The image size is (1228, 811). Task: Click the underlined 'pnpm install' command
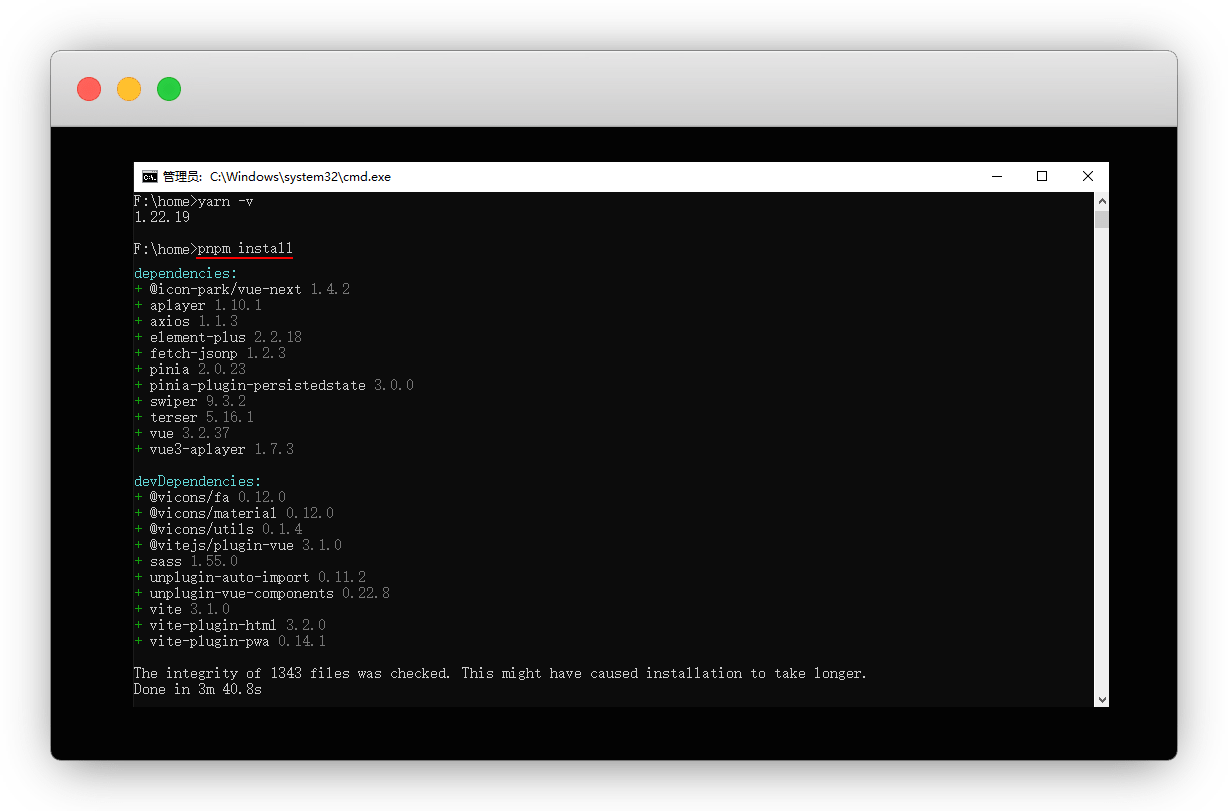tap(245, 249)
